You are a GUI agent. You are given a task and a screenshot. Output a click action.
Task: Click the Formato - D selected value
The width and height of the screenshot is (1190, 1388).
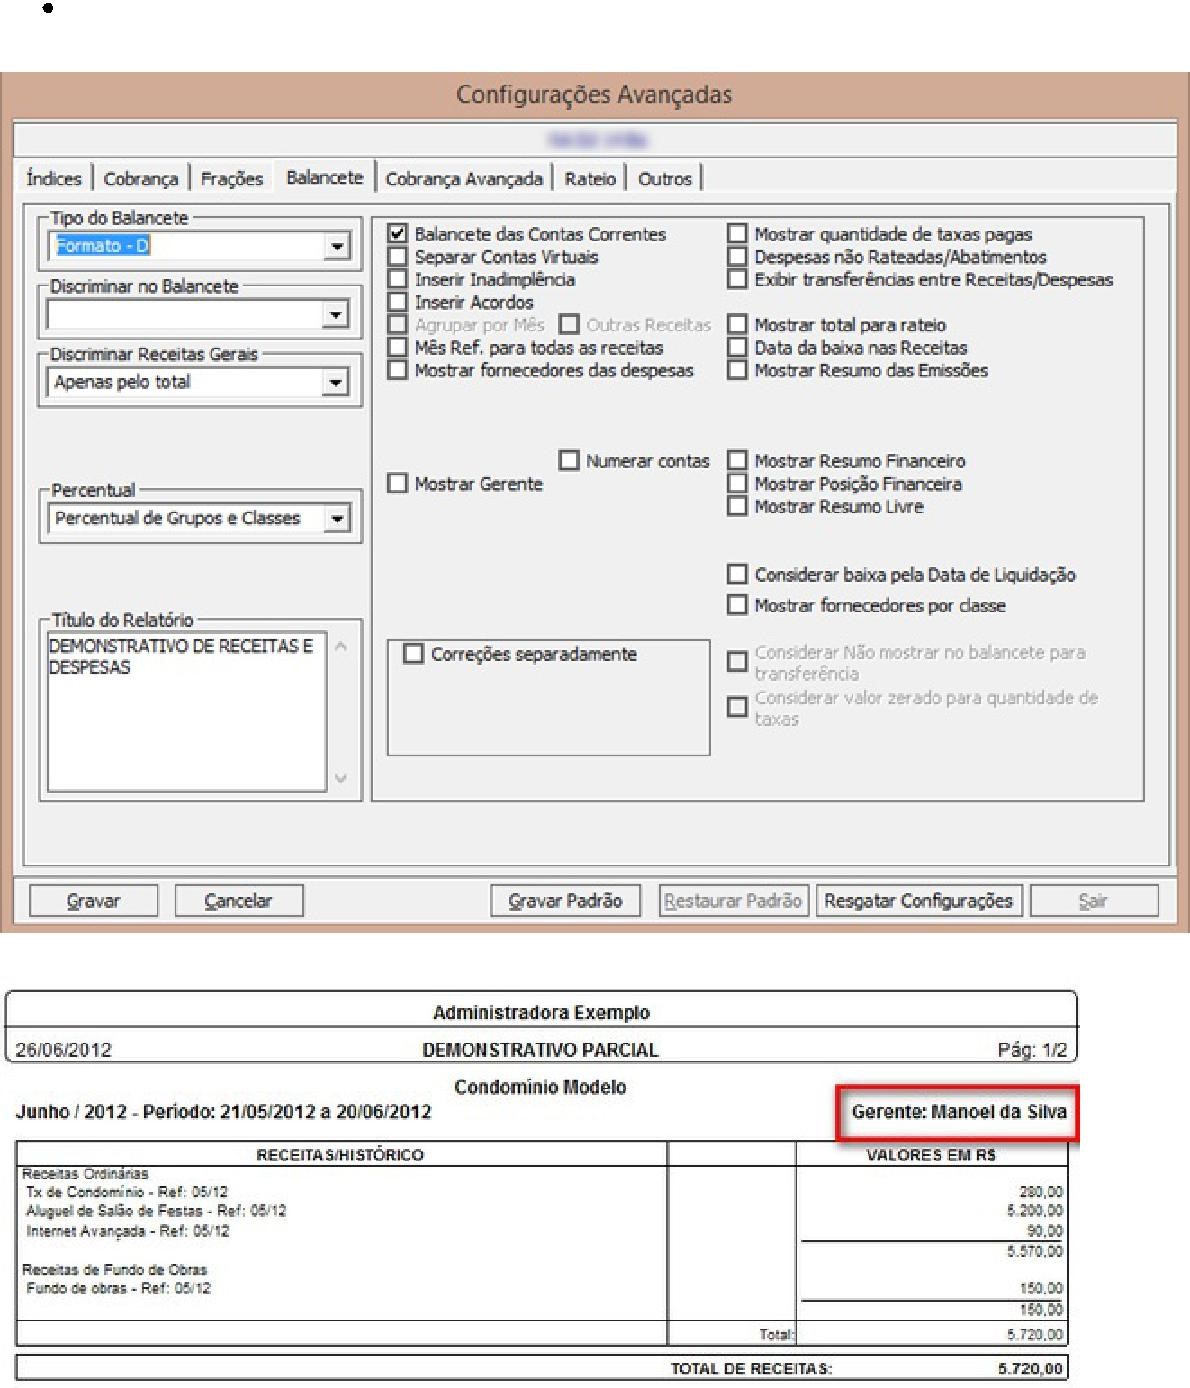[102, 246]
